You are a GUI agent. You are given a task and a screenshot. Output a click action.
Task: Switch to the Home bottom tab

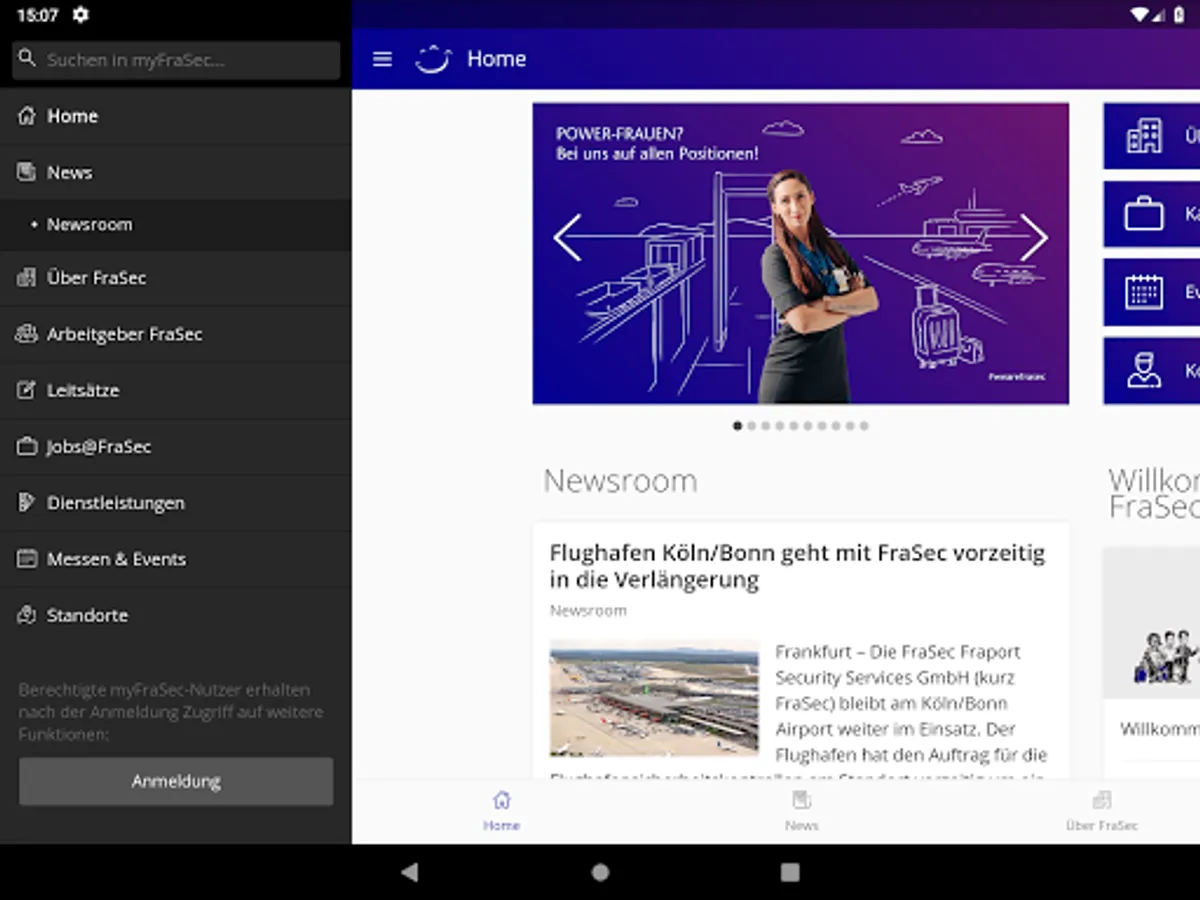pyautogui.click(x=501, y=811)
